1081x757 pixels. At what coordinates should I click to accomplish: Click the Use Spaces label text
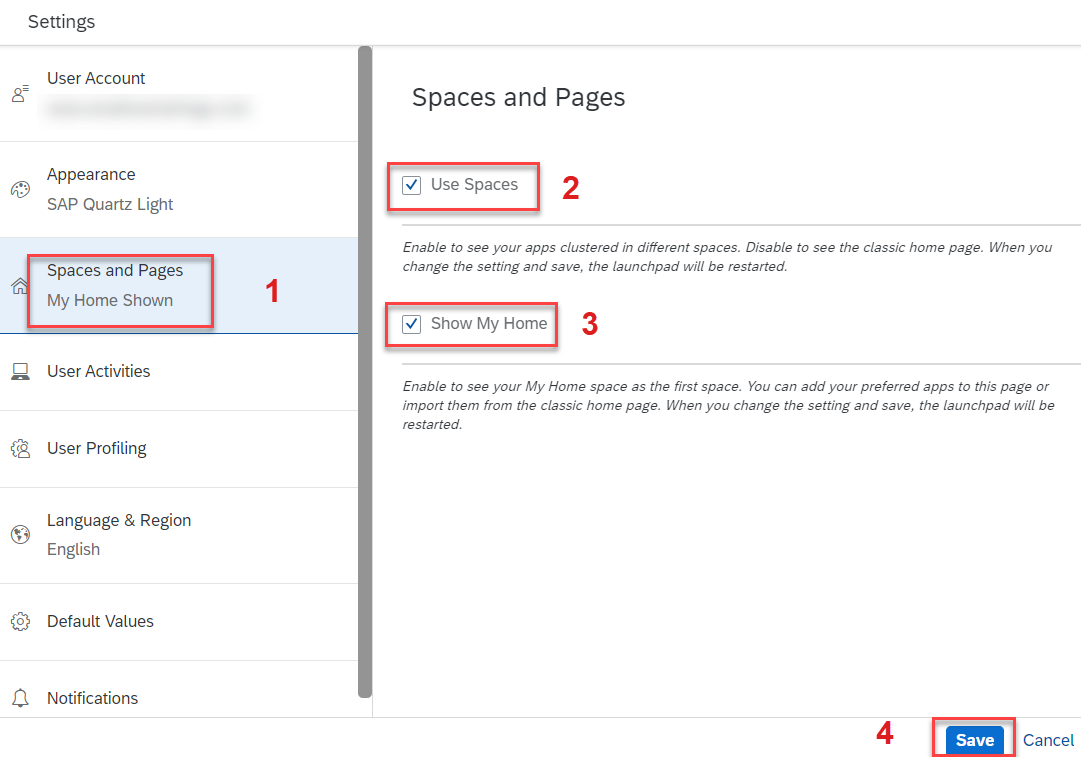pos(474,185)
